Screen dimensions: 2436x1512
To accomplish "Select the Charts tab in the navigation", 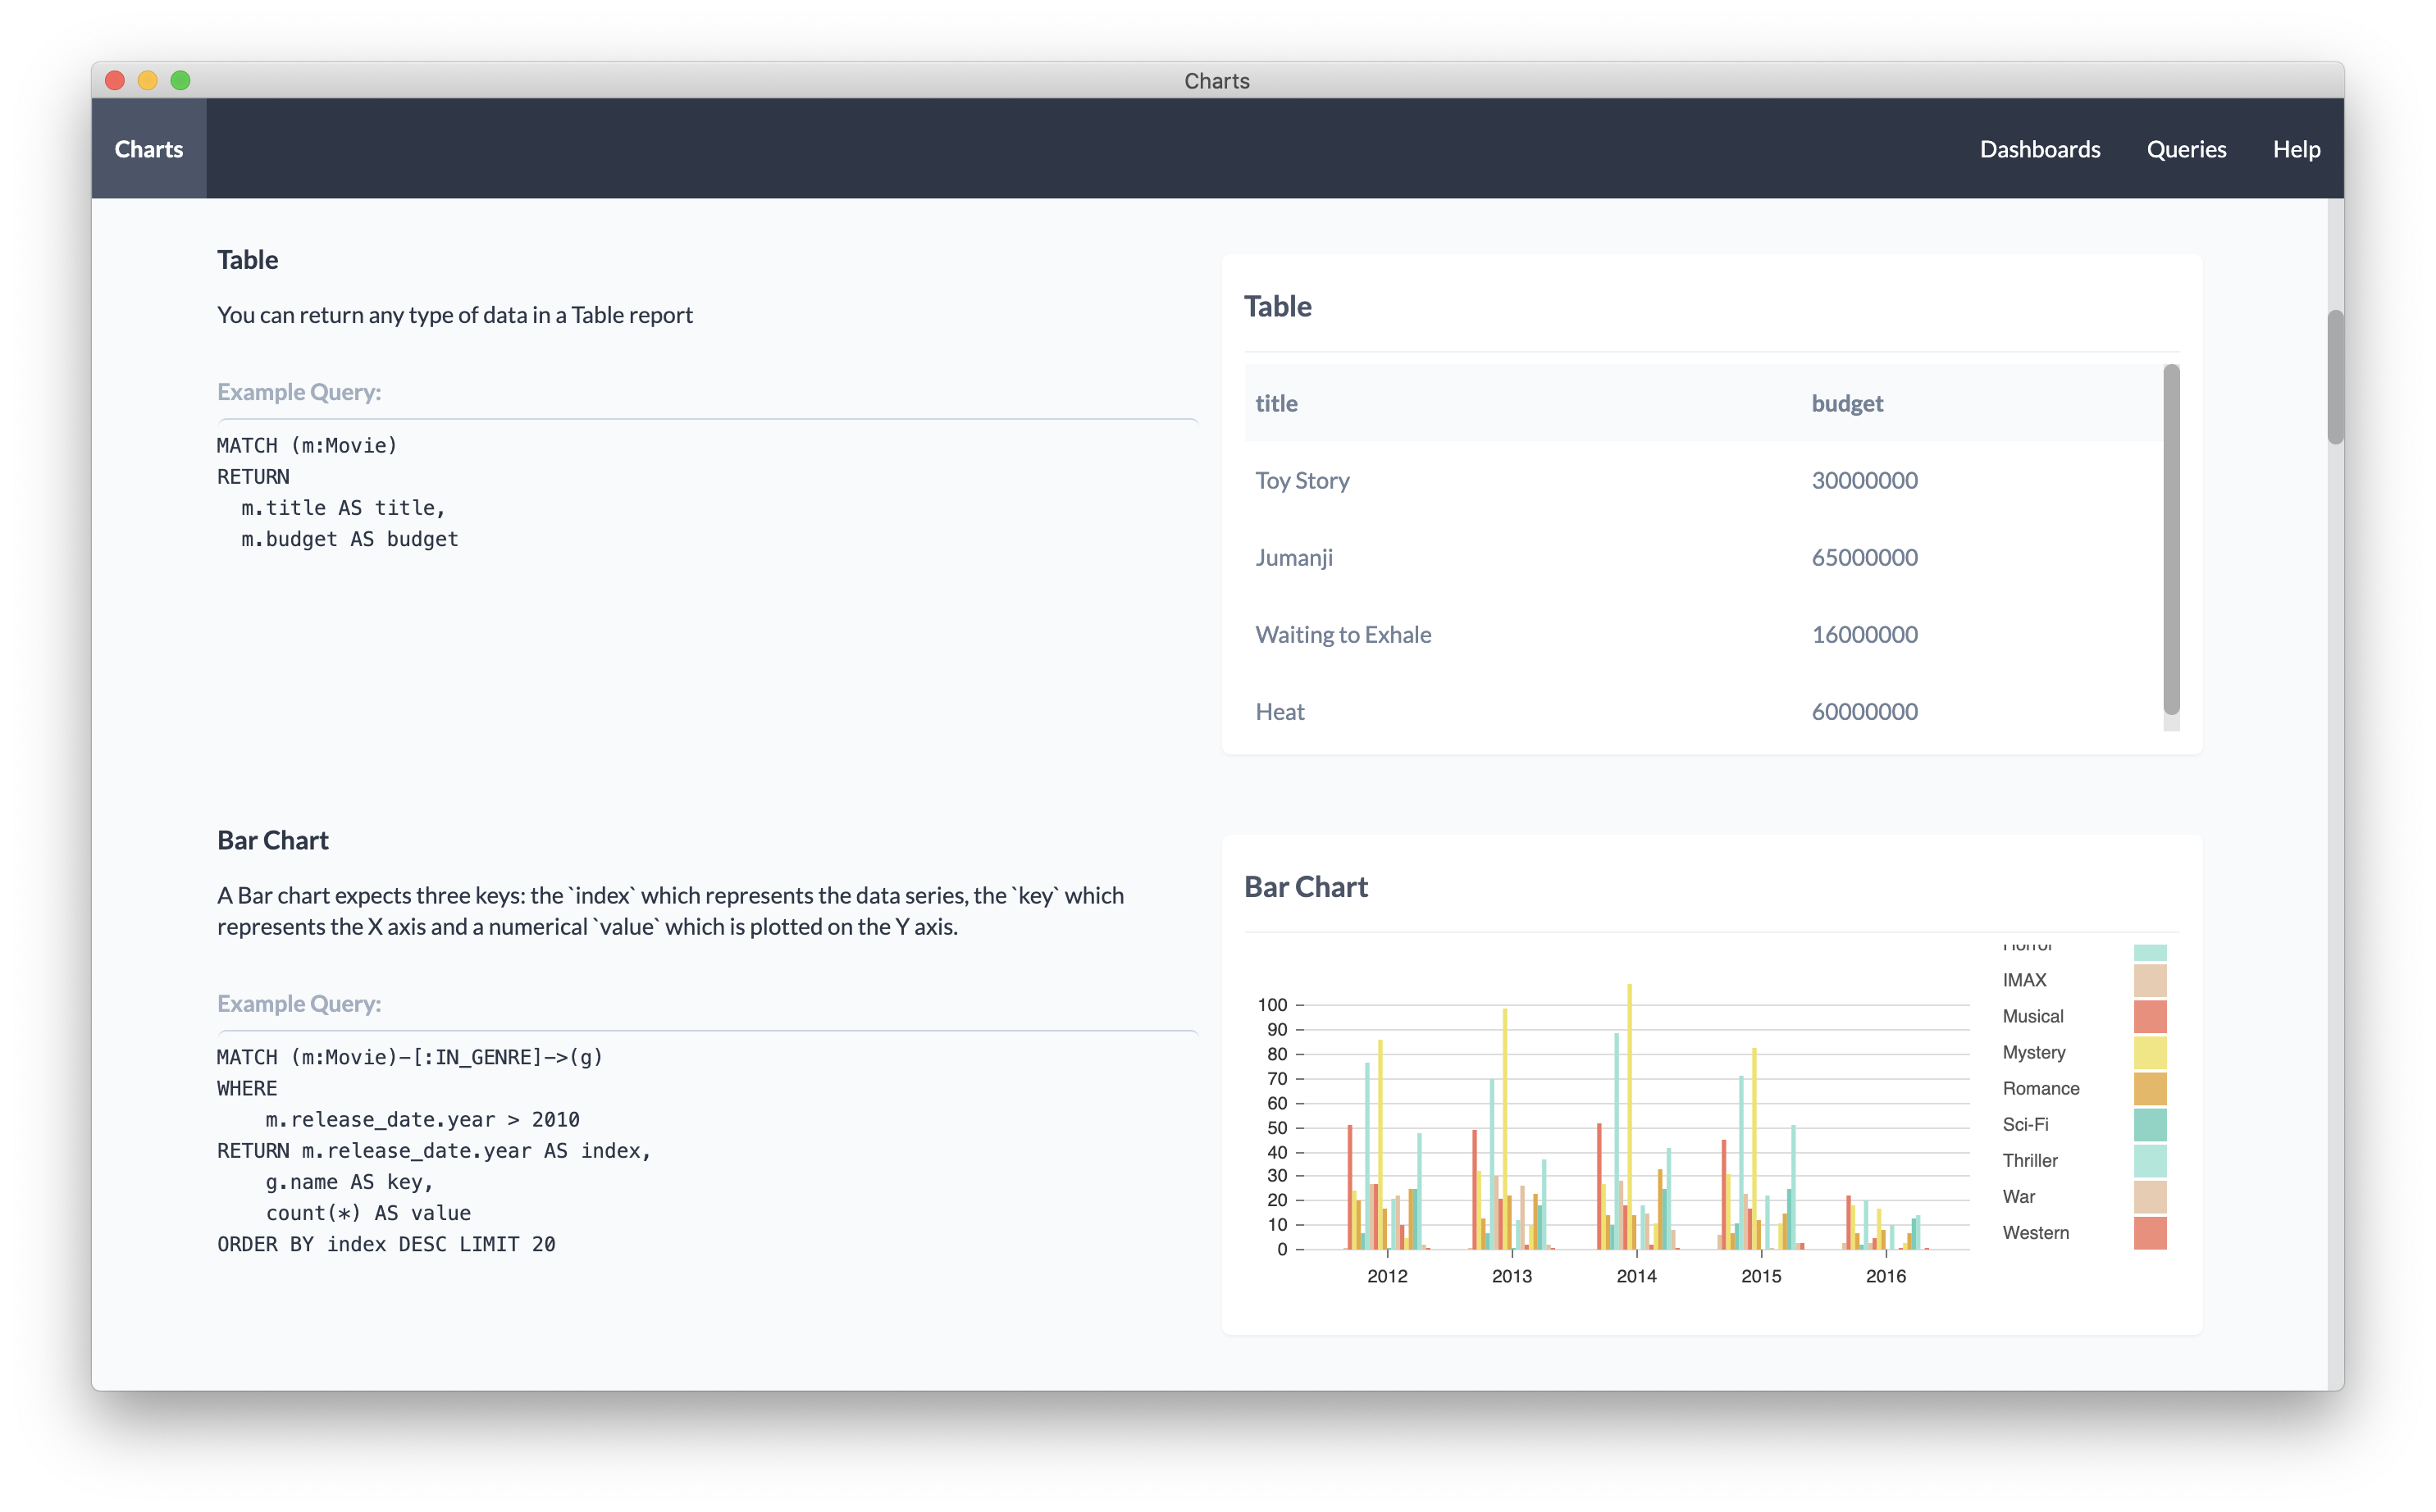I will click(x=149, y=148).
